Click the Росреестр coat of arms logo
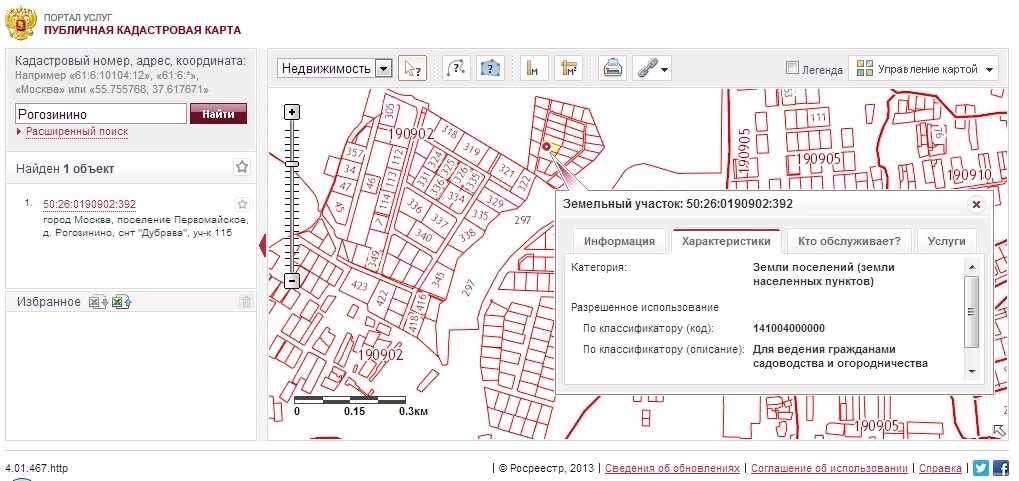Viewport: 1019px width, 481px height. point(20,25)
